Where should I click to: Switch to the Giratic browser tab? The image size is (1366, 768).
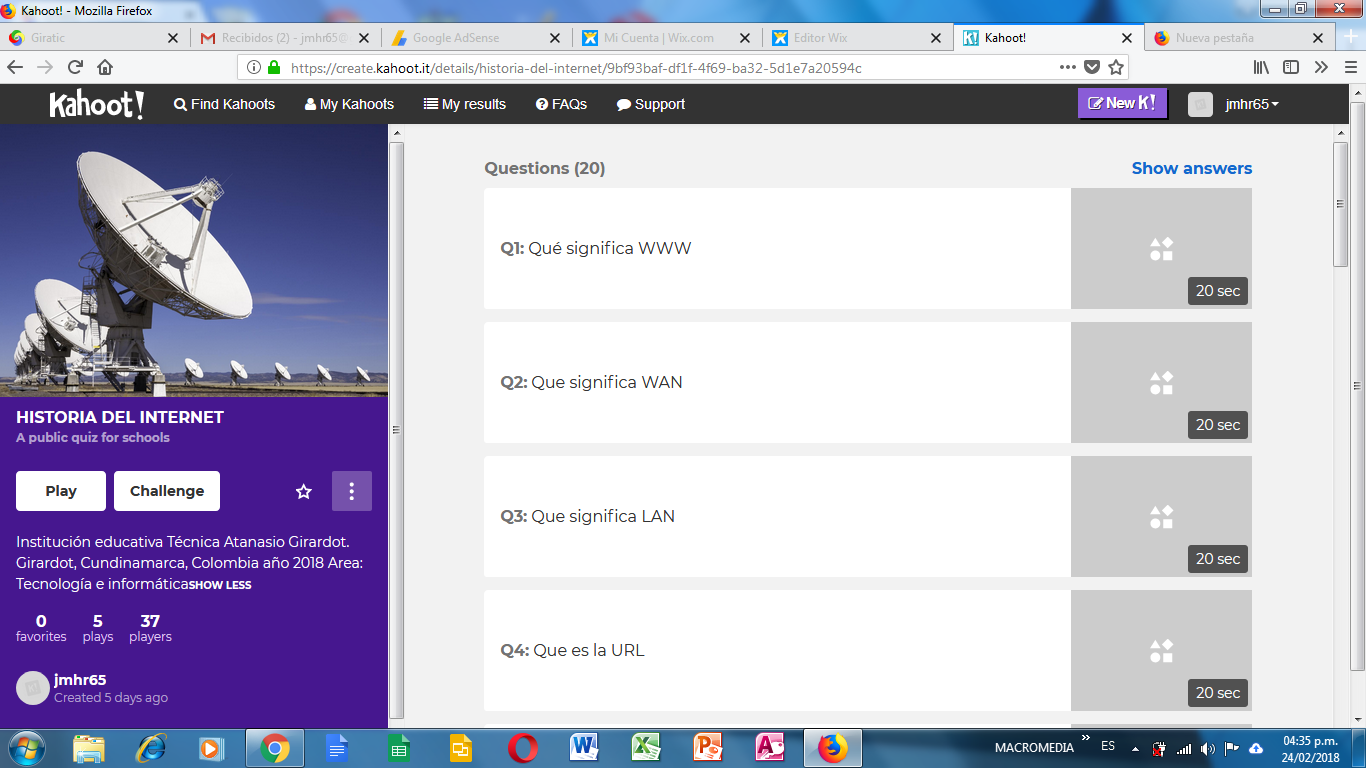coord(94,38)
